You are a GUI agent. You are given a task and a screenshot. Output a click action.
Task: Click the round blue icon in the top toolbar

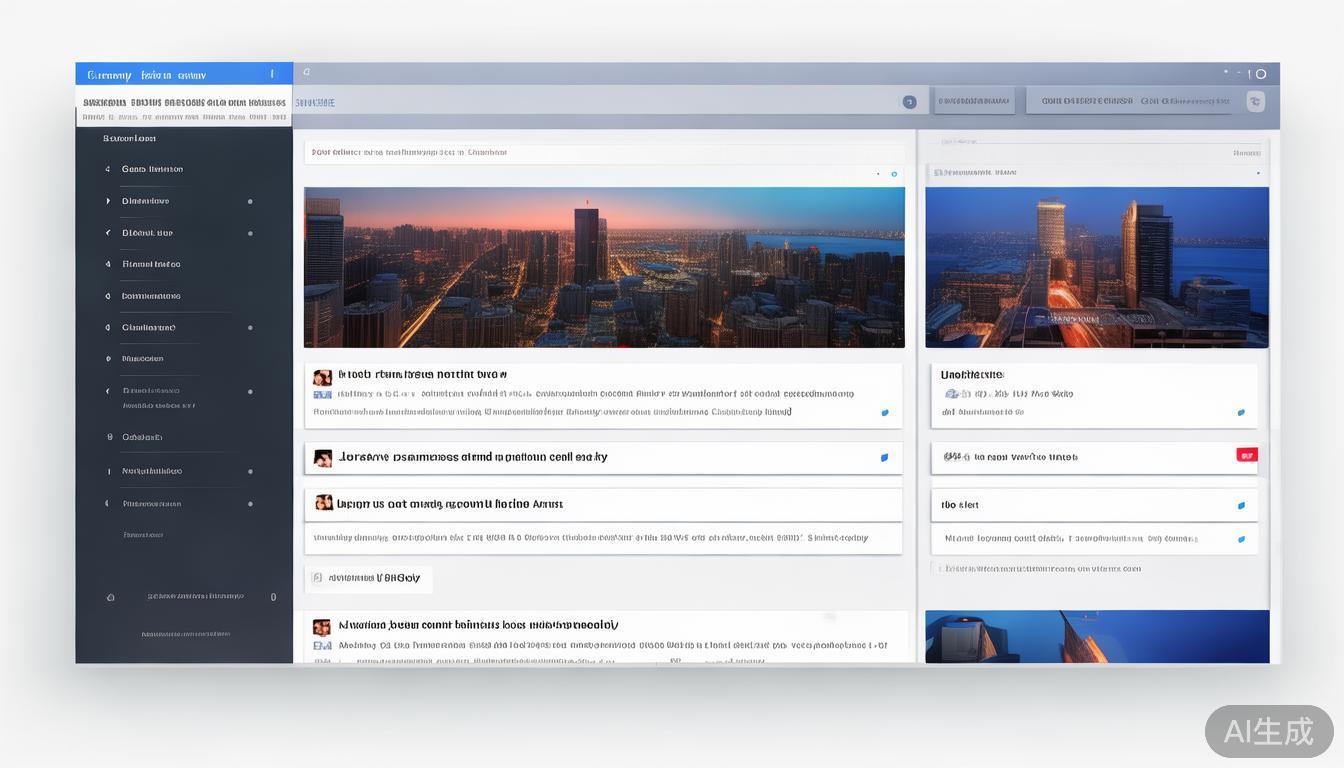pos(909,102)
